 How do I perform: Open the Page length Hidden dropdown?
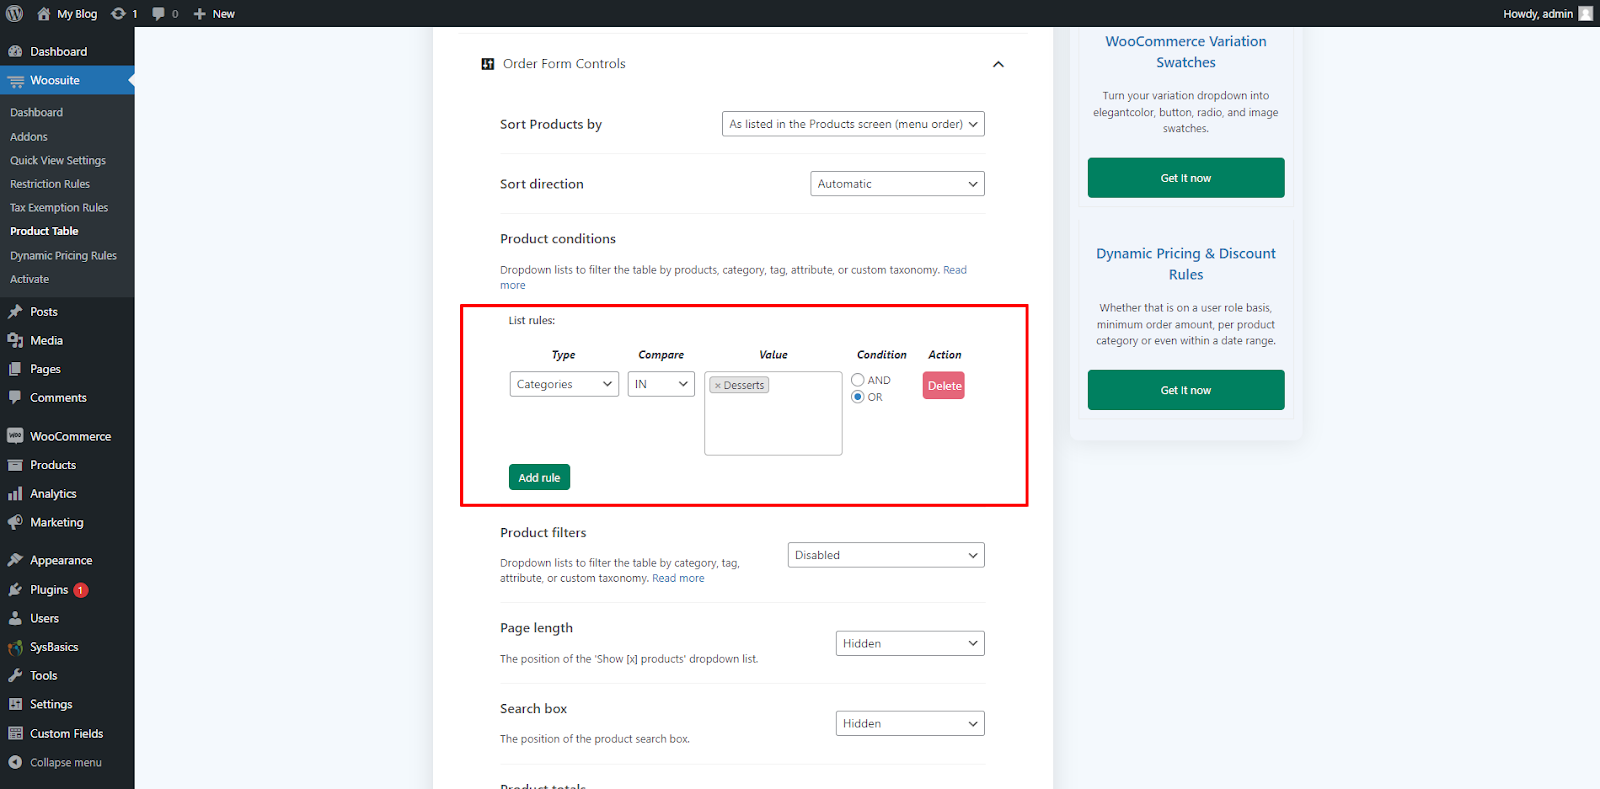[x=910, y=643]
